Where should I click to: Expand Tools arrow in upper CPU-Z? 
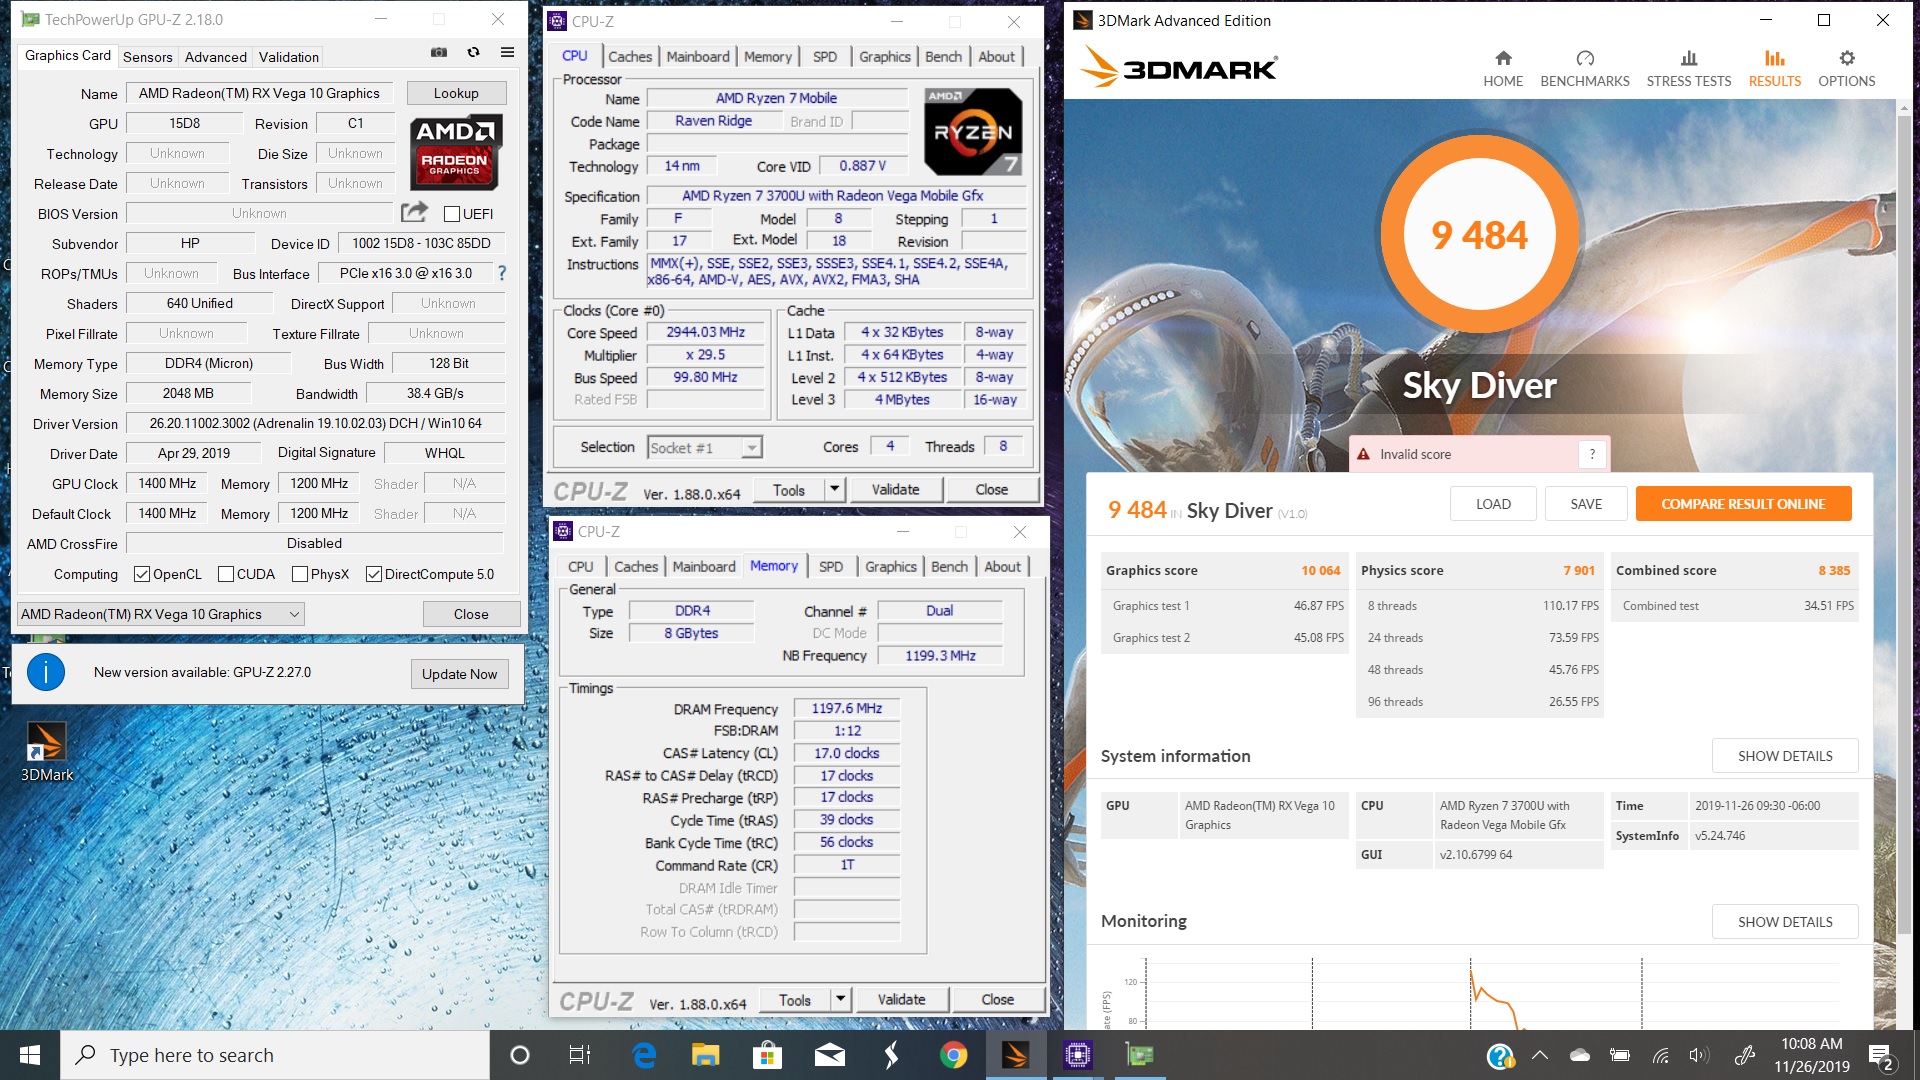click(835, 489)
